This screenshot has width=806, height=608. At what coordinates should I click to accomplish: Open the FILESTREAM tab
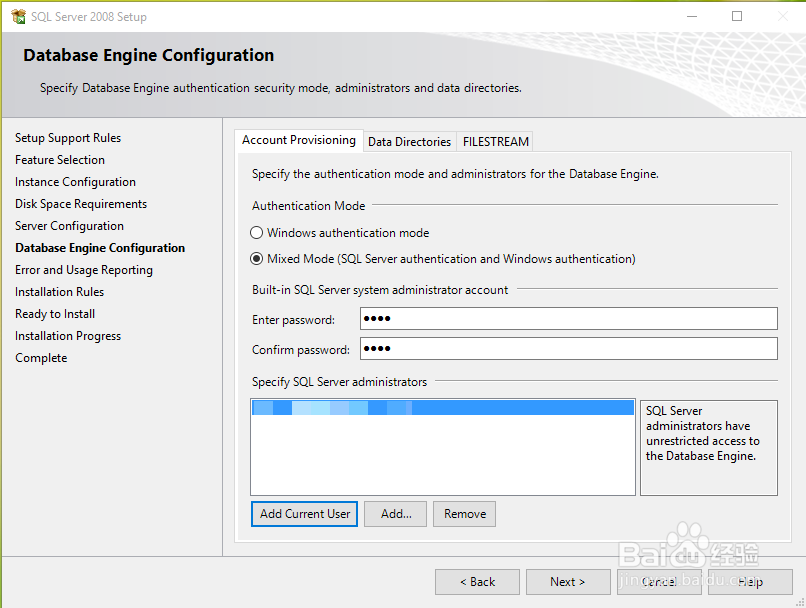[x=496, y=142]
